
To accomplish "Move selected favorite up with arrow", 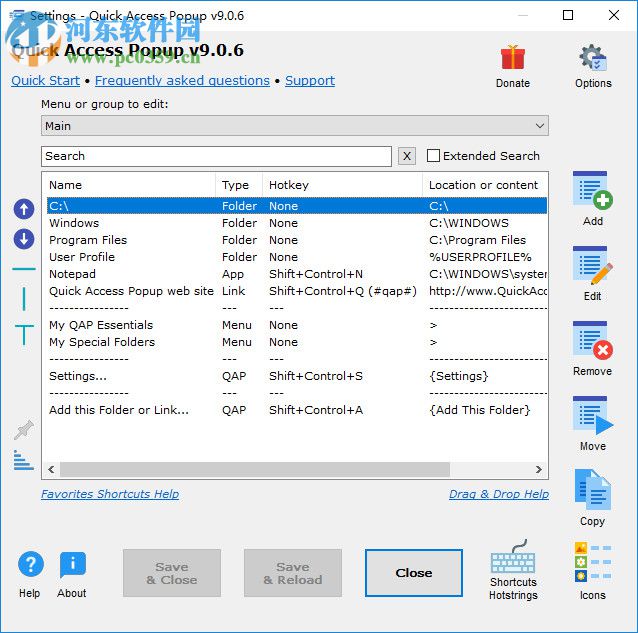I will coord(24,209).
